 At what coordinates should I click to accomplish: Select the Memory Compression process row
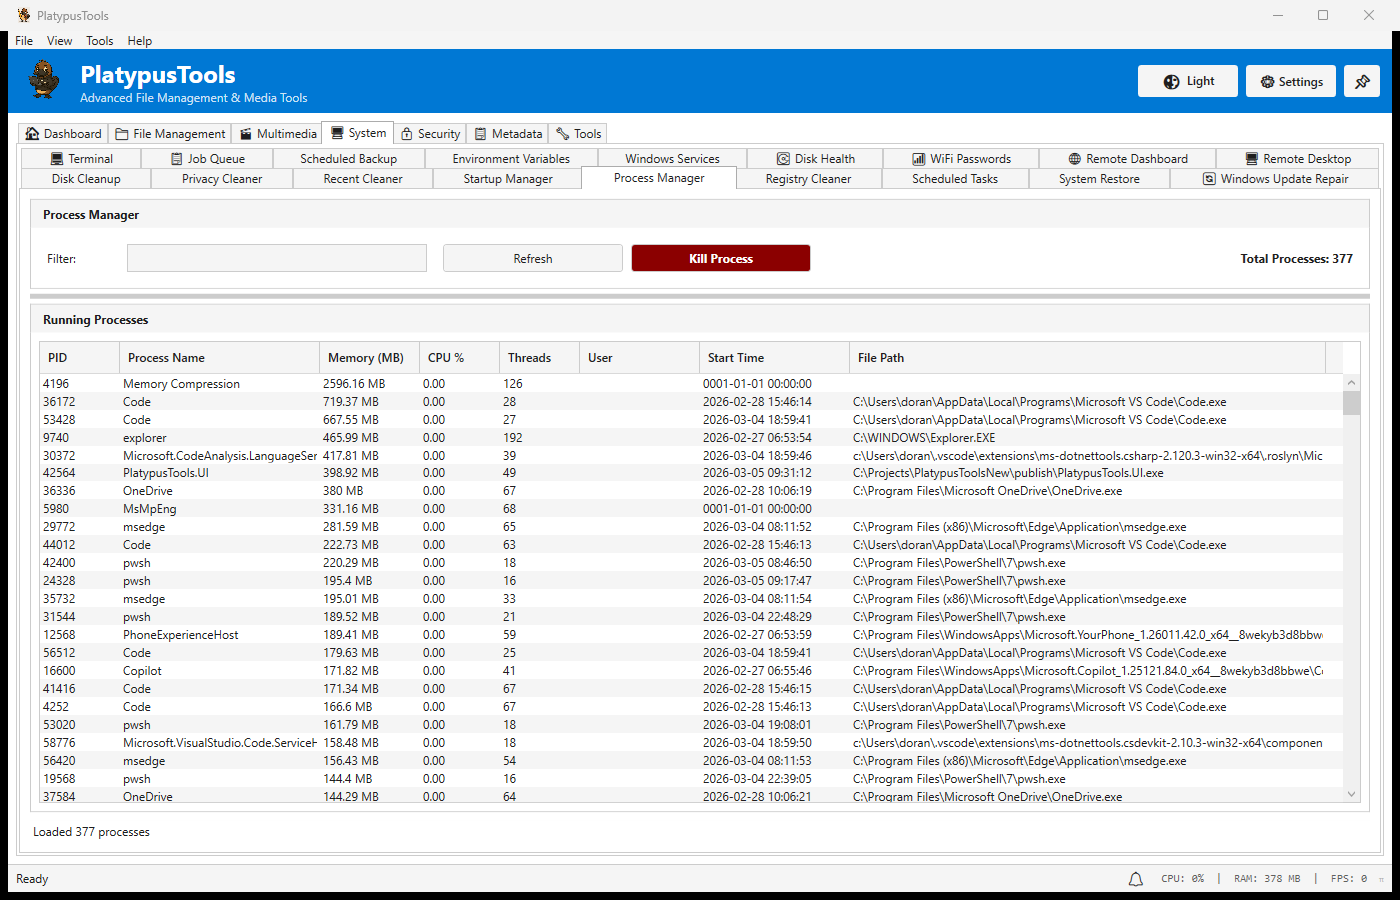pyautogui.click(x=181, y=384)
